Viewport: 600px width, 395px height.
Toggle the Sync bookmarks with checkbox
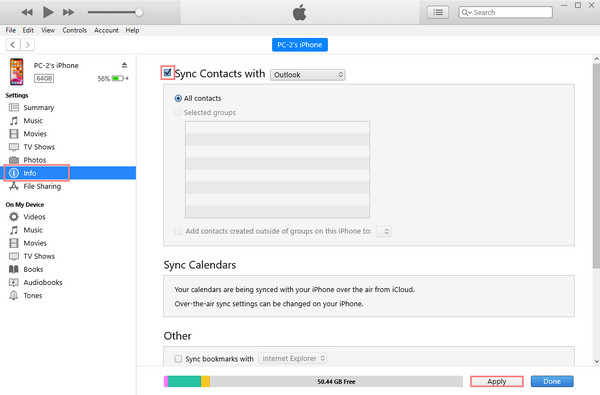coord(178,359)
